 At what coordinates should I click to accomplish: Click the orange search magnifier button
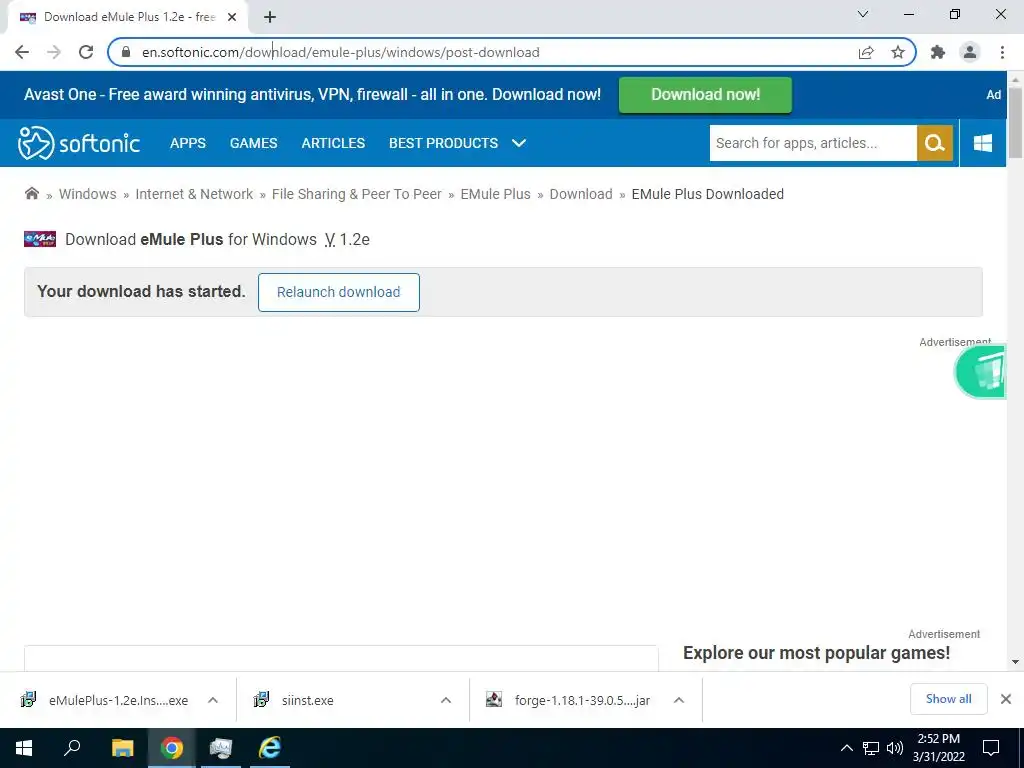[935, 143]
